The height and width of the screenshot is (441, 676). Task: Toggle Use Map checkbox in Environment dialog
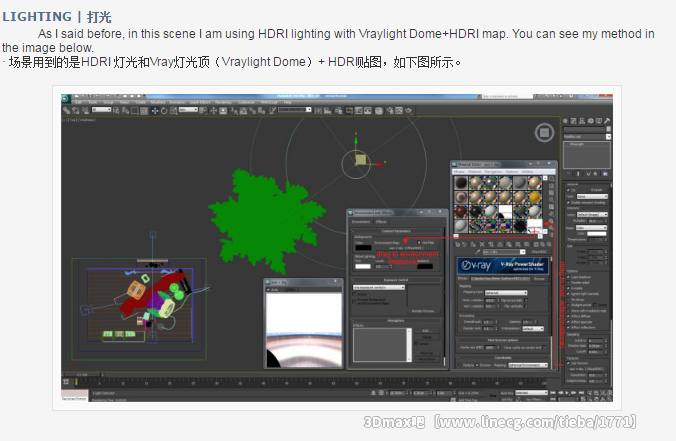(x=419, y=242)
